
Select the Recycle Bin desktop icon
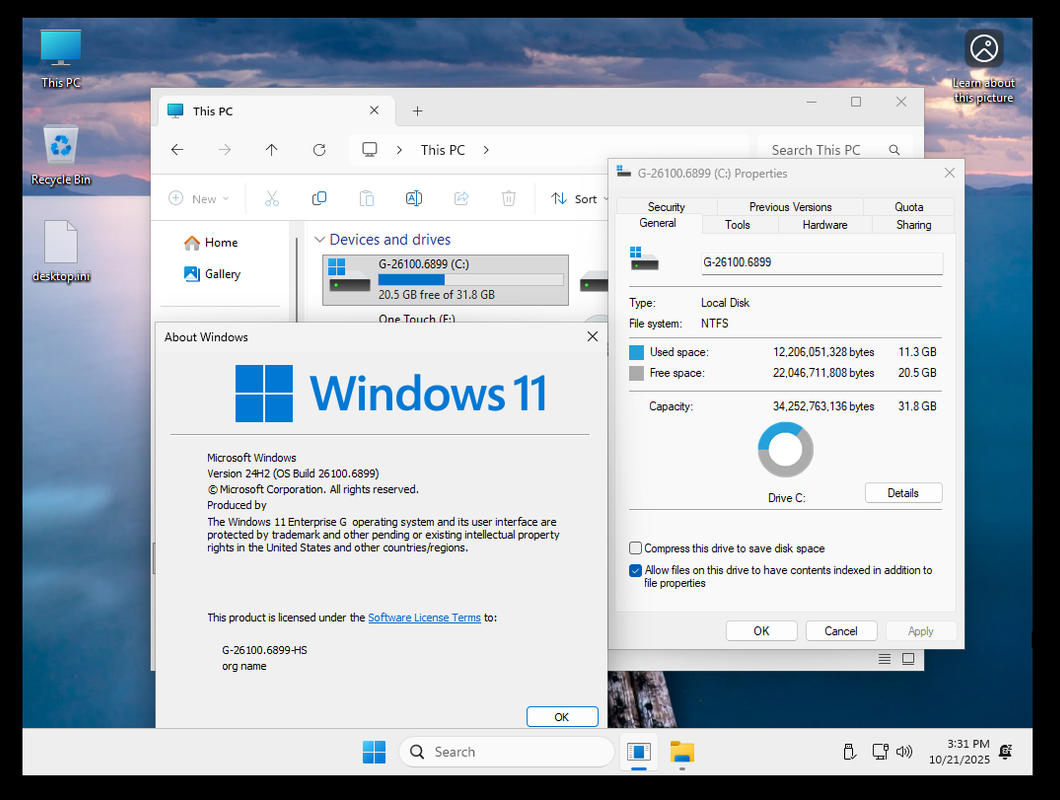click(x=61, y=156)
